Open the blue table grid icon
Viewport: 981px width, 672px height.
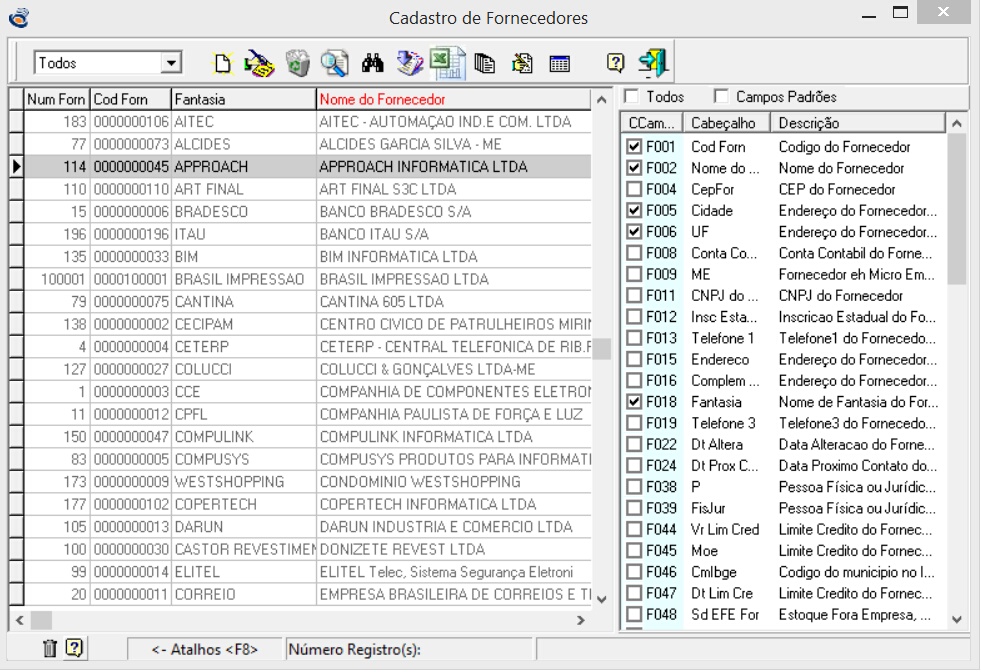click(x=559, y=64)
